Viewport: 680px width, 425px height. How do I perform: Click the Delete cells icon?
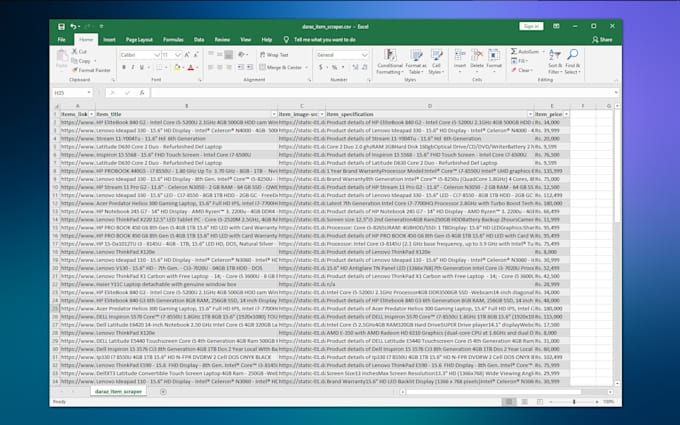pyautogui.click(x=477, y=61)
